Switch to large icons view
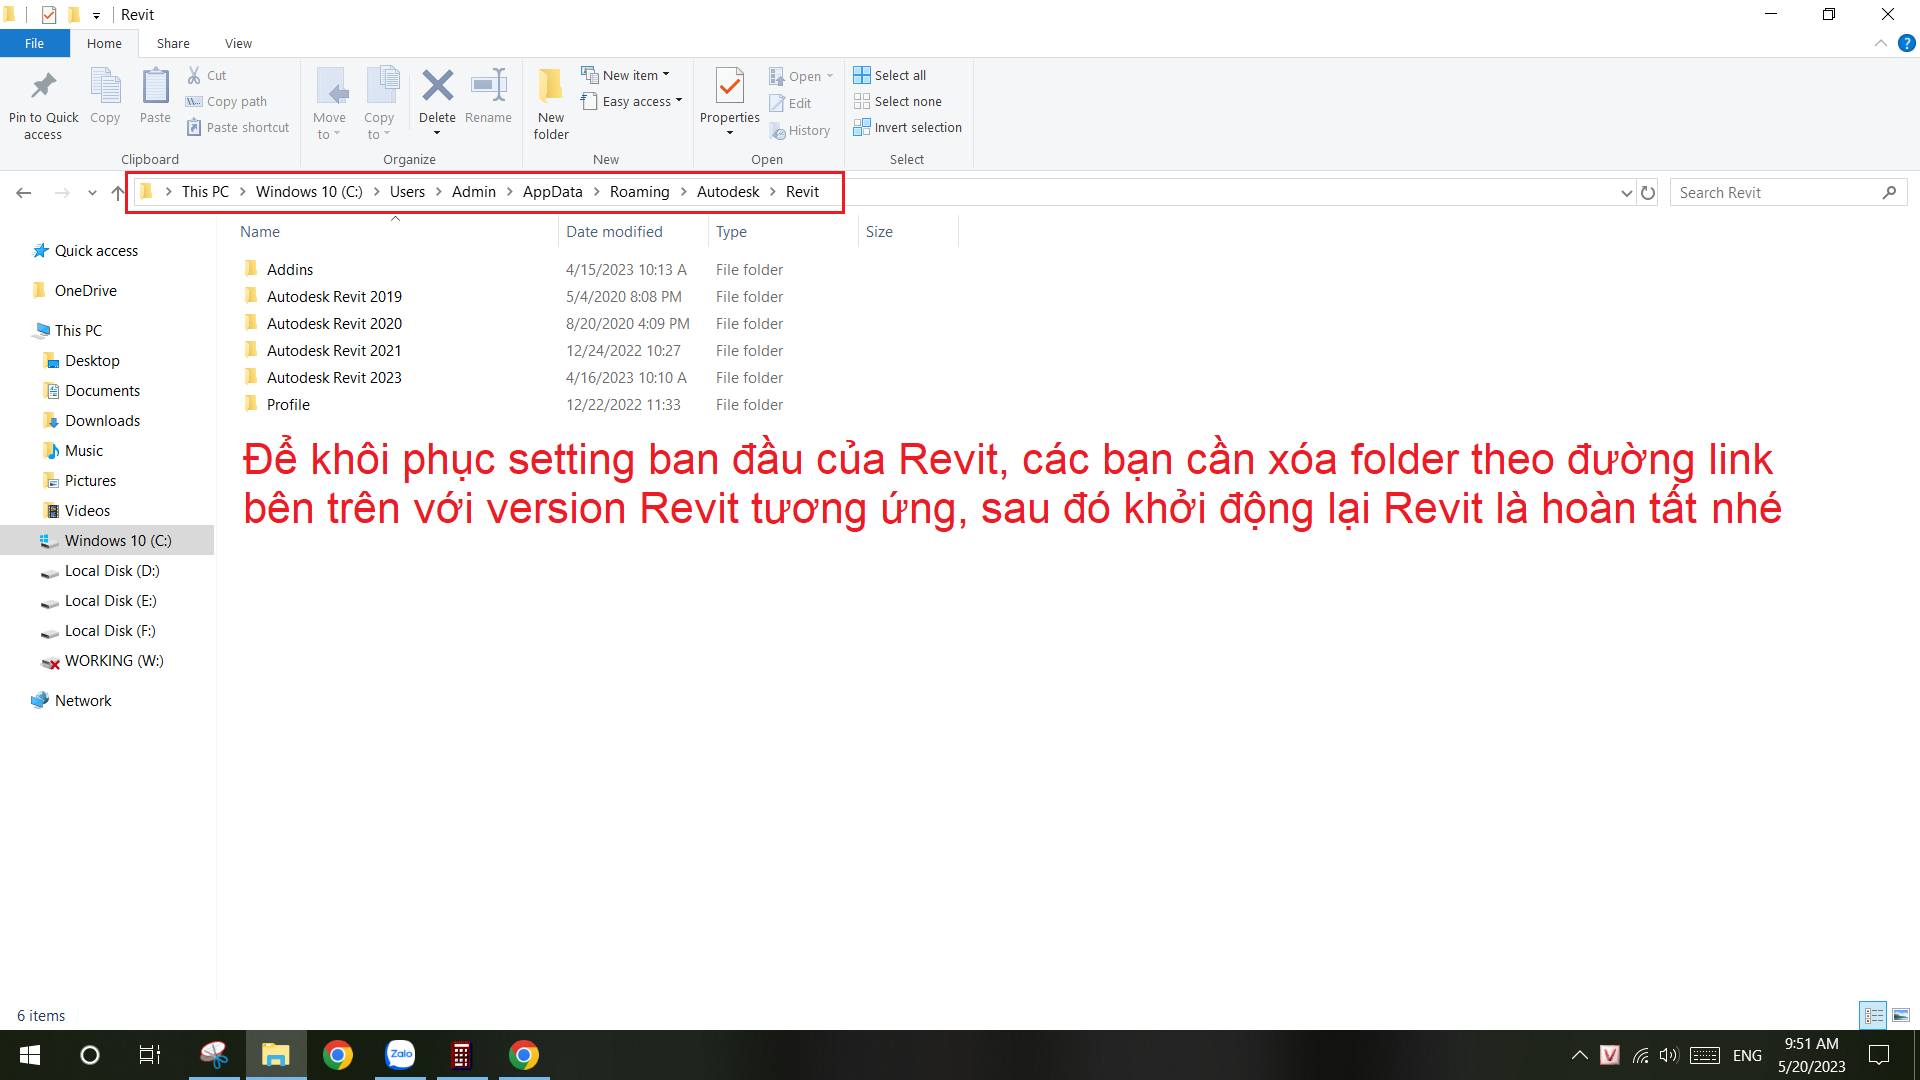The image size is (1920, 1080). pos(1900,1015)
